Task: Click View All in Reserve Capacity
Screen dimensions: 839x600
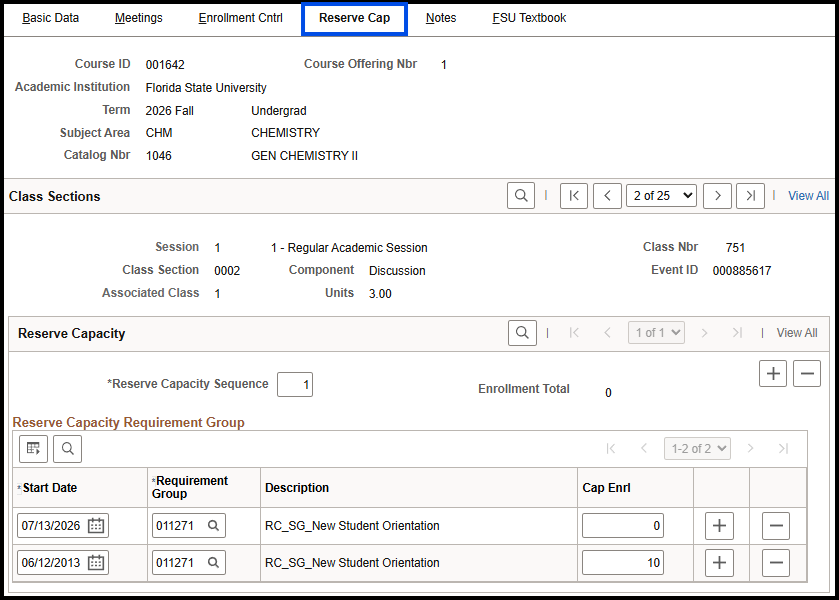Action: pos(797,333)
